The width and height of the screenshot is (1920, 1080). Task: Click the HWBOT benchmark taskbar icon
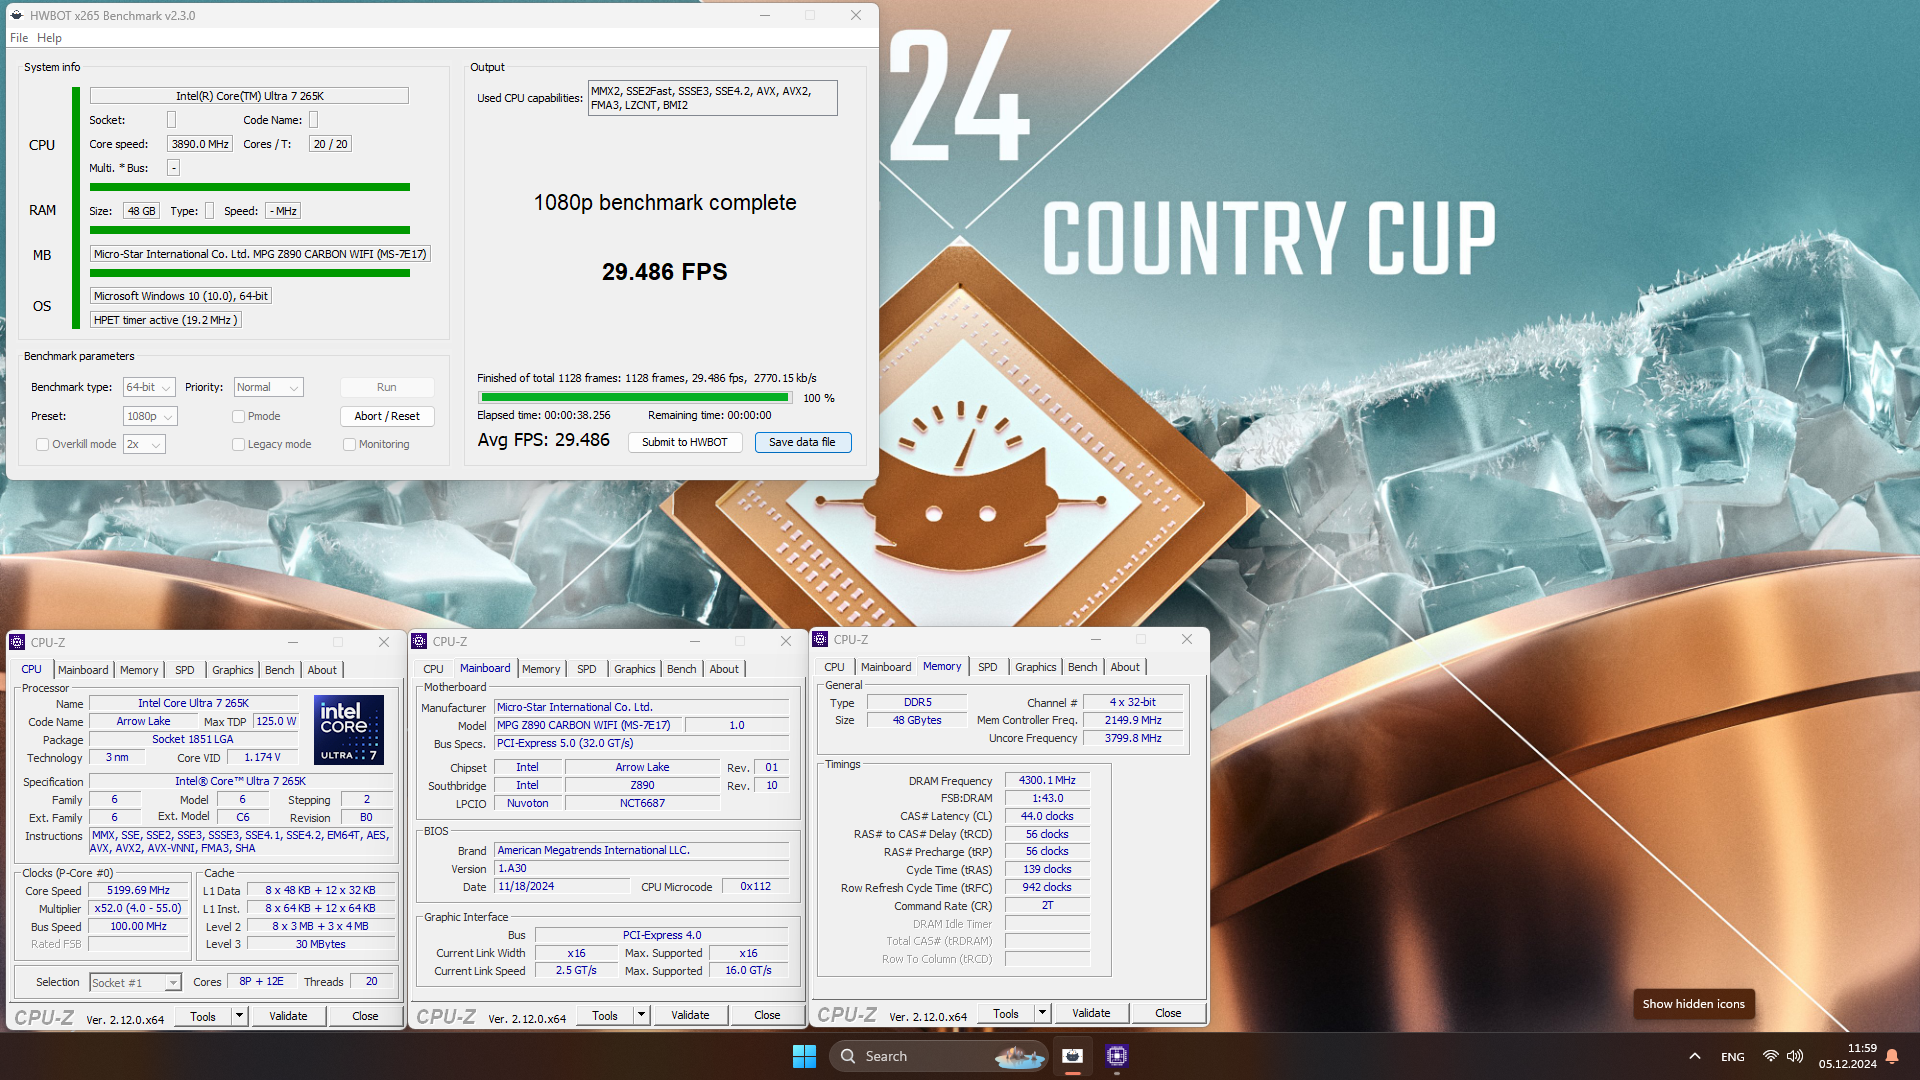click(1072, 1056)
